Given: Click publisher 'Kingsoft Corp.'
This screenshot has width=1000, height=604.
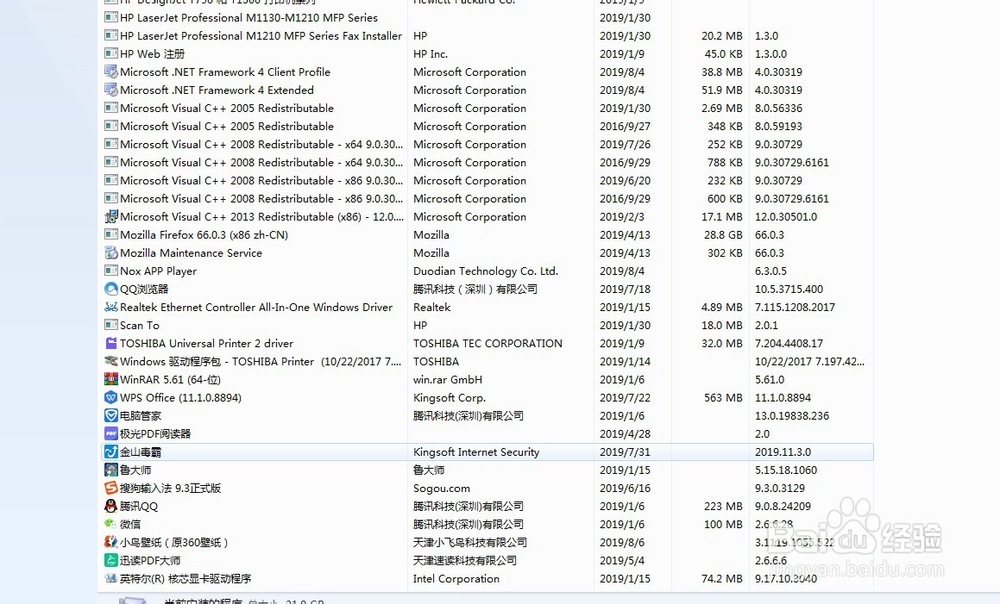Looking at the screenshot, I should click(450, 397).
